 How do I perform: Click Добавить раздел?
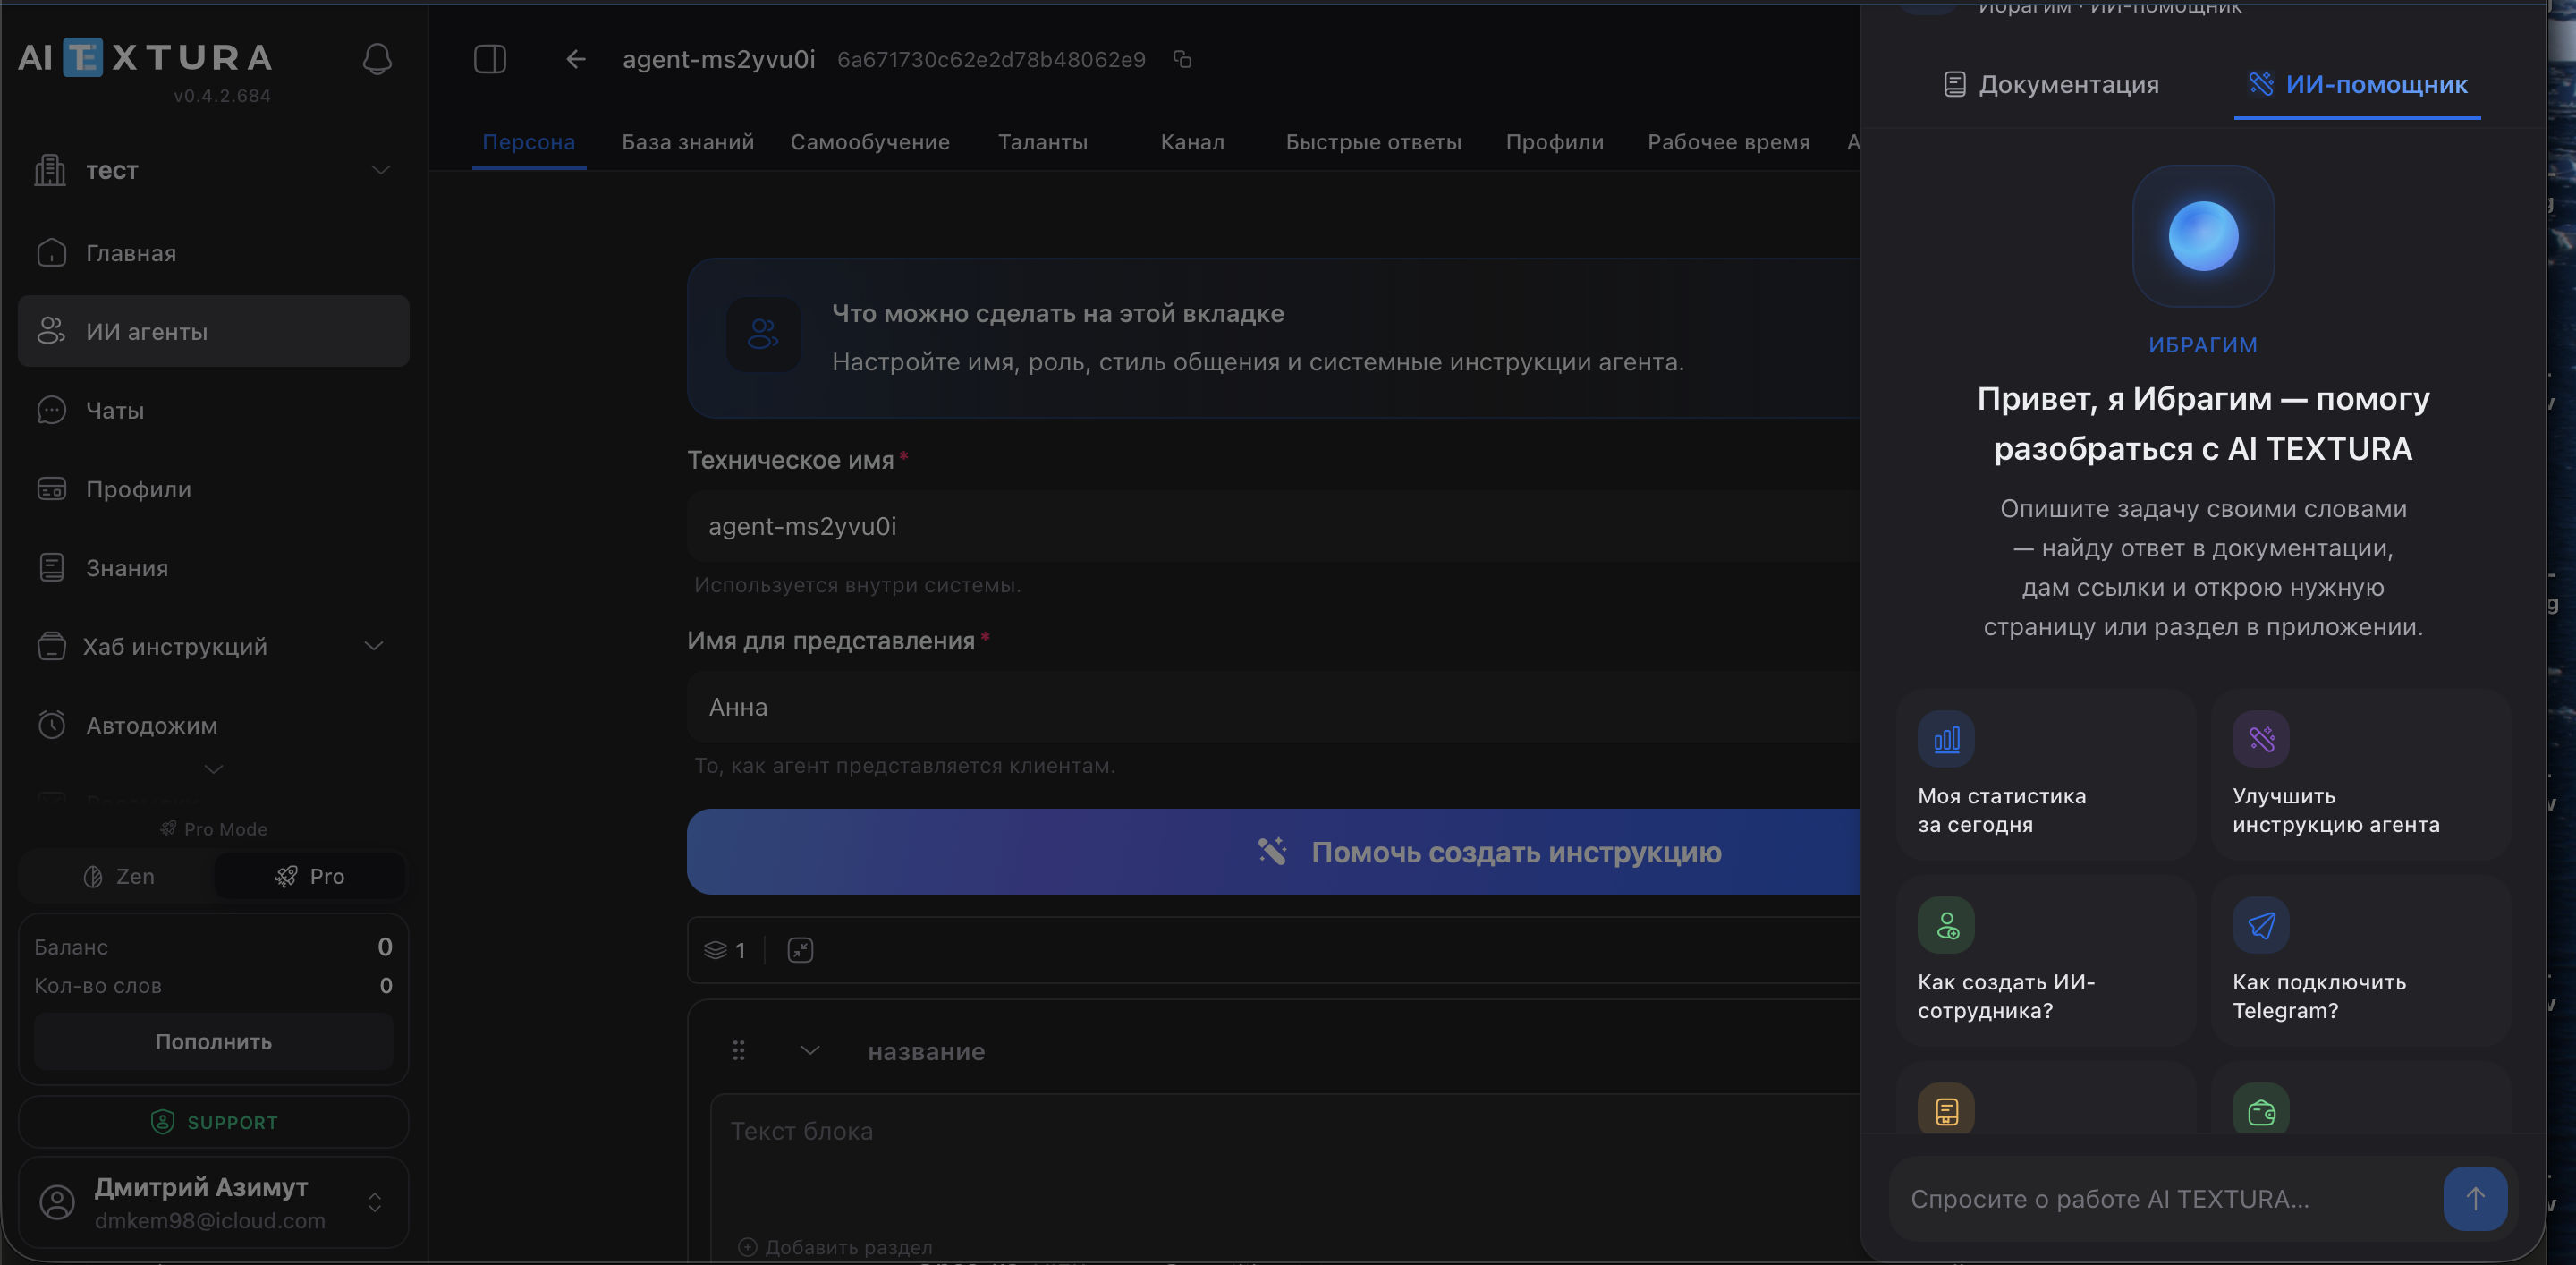click(x=835, y=1247)
